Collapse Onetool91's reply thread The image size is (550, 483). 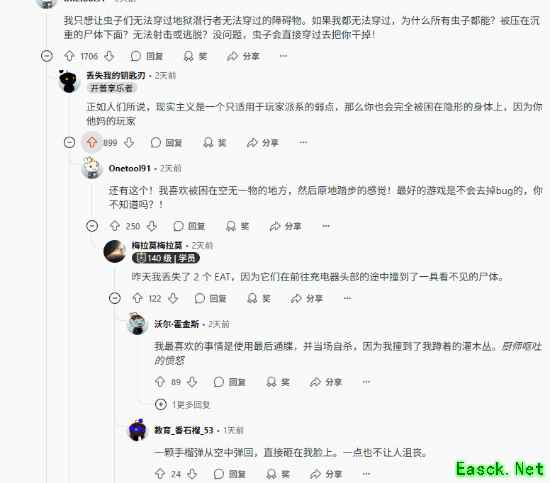(x=92, y=226)
